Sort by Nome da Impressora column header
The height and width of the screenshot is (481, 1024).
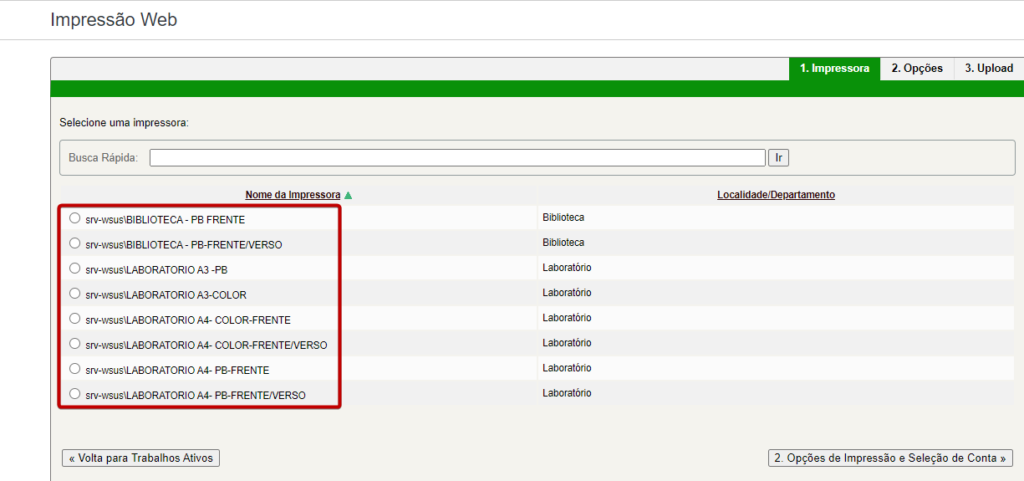292,195
